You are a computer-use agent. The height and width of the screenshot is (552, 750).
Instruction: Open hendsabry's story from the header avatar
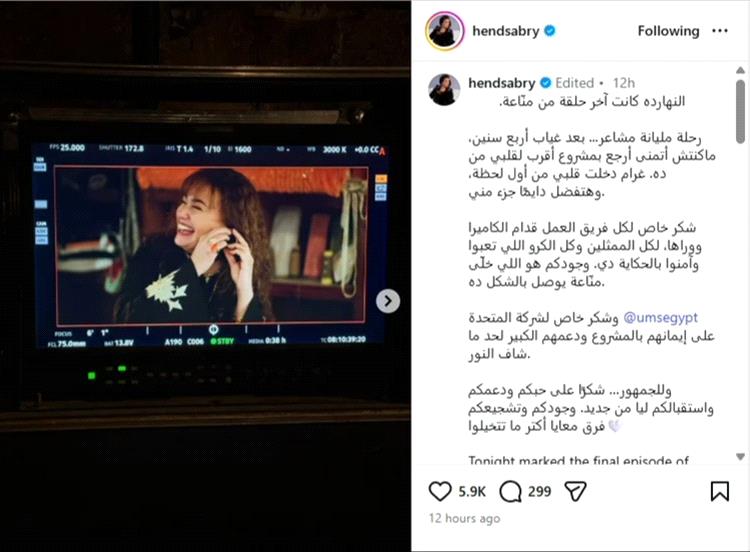point(445,31)
